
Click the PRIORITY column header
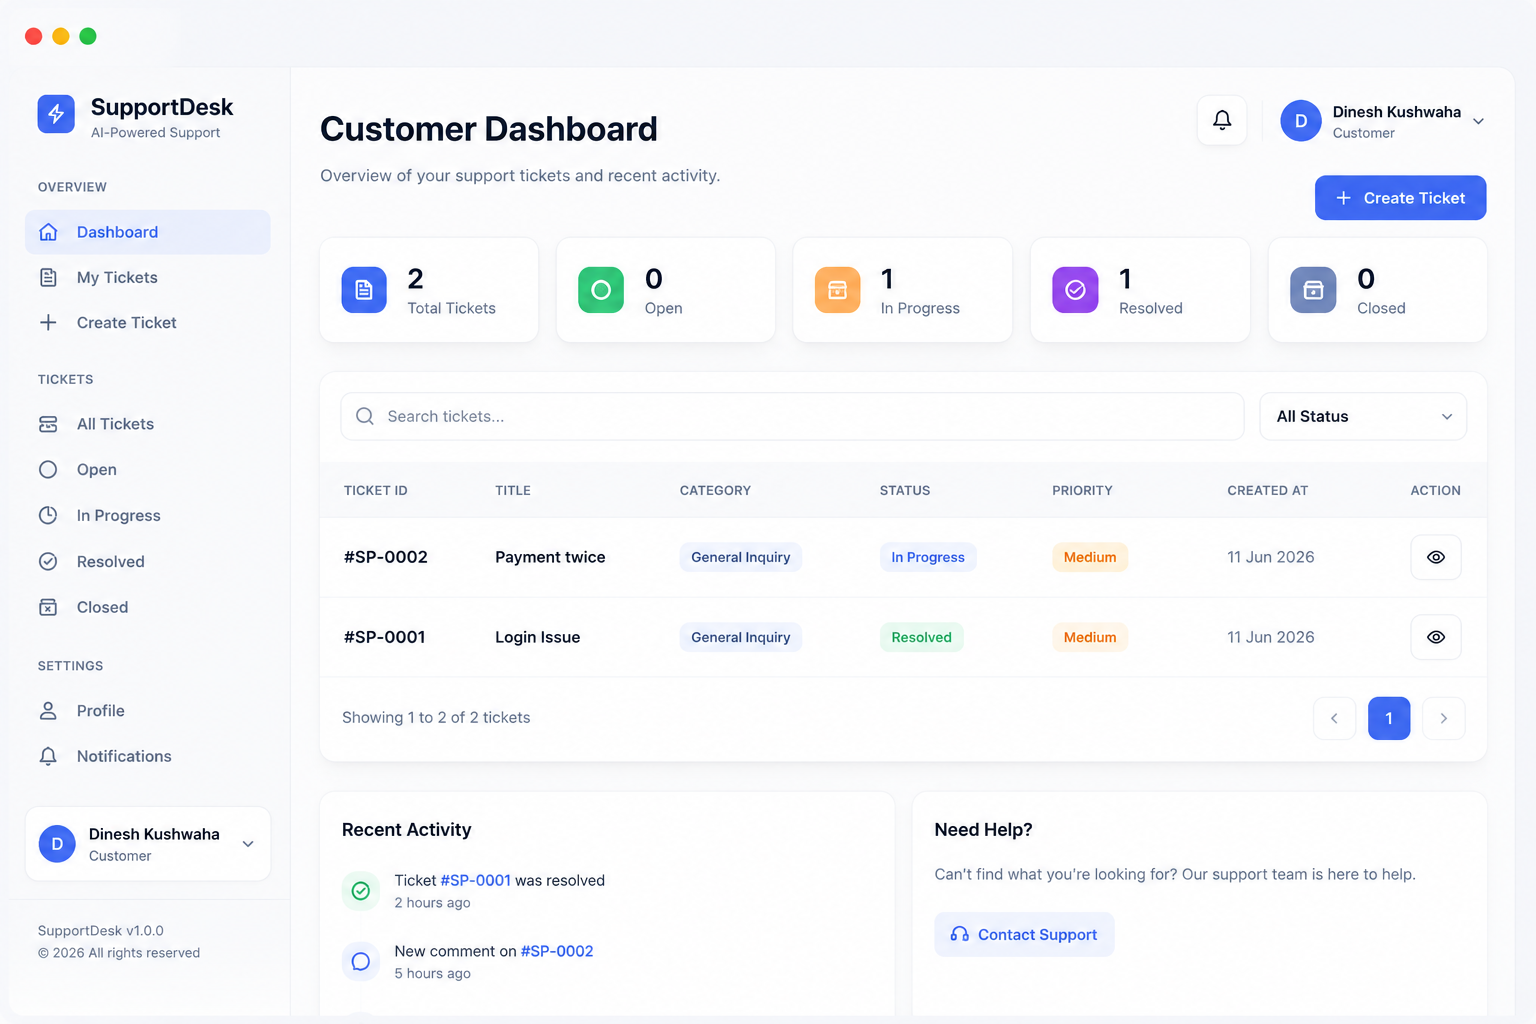click(x=1082, y=491)
